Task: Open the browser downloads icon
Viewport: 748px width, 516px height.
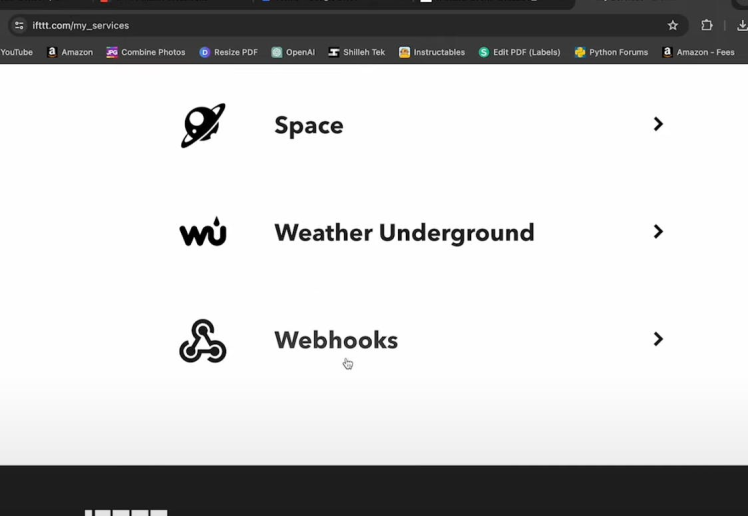Action: 742,25
